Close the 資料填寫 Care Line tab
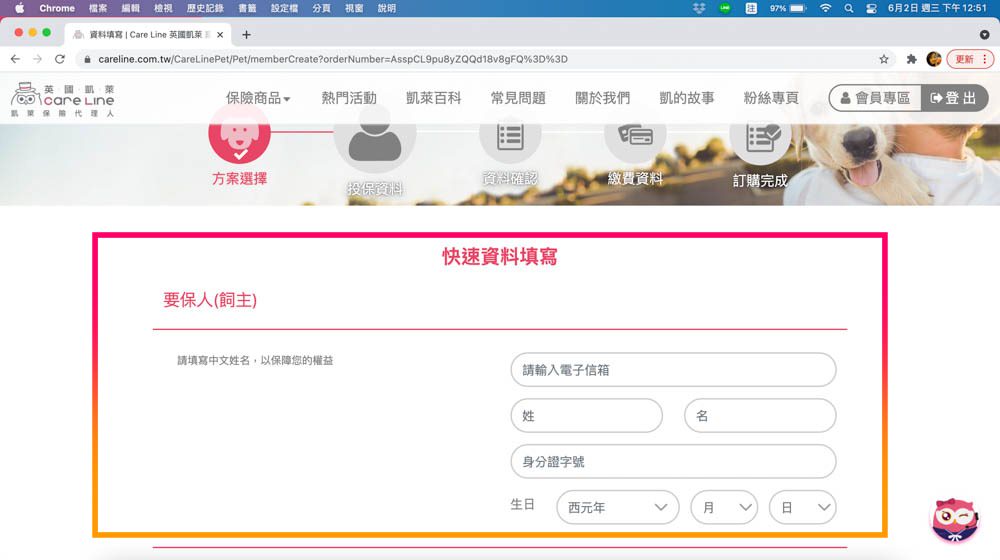 (220, 34)
